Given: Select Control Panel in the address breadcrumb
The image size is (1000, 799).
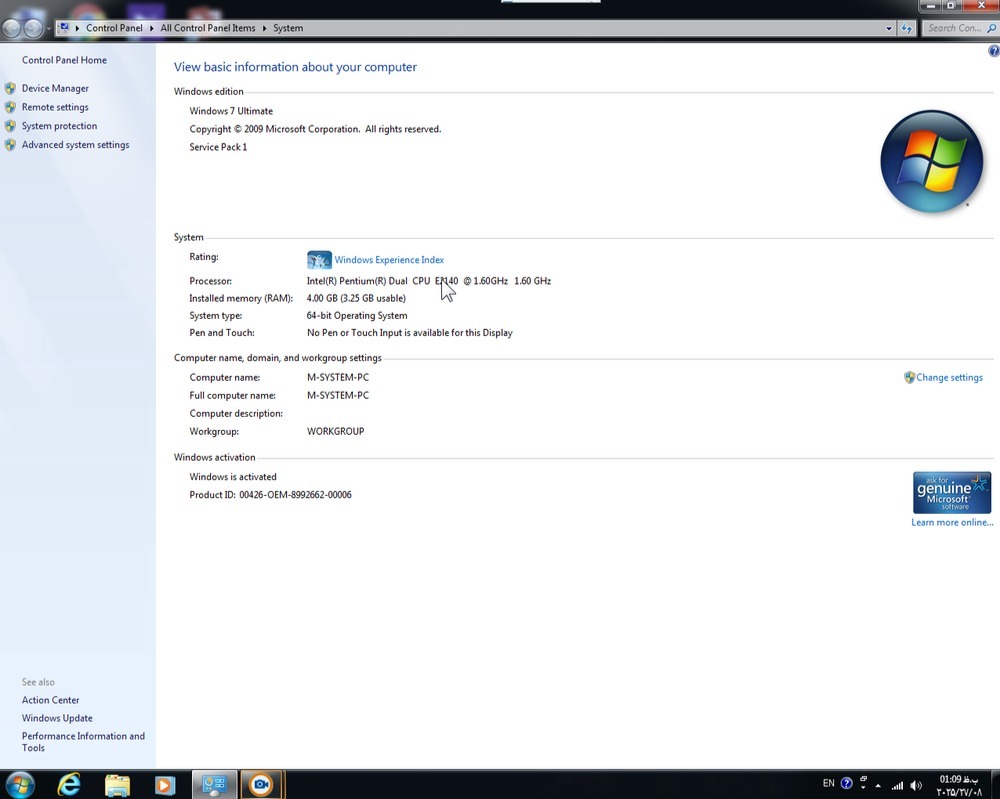Looking at the screenshot, I should (x=114, y=28).
